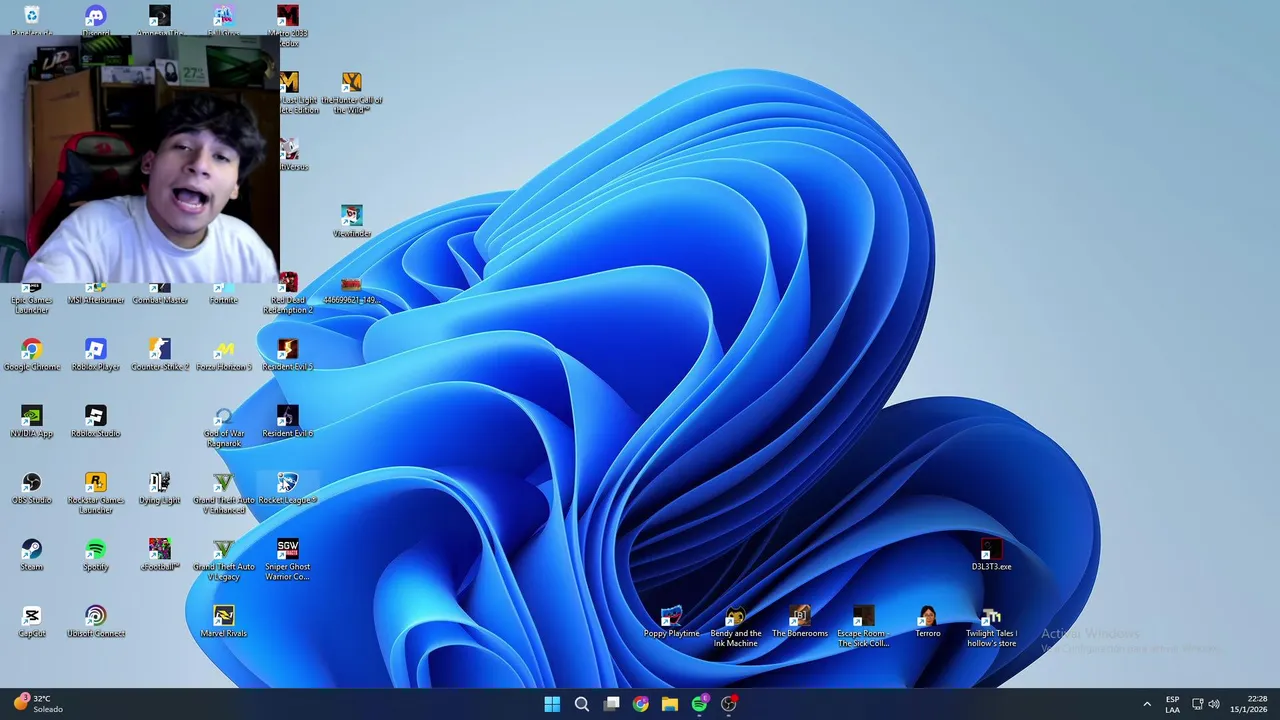This screenshot has height=720, width=1280.
Task: Open Chrome from the taskbar
Action: click(x=641, y=704)
